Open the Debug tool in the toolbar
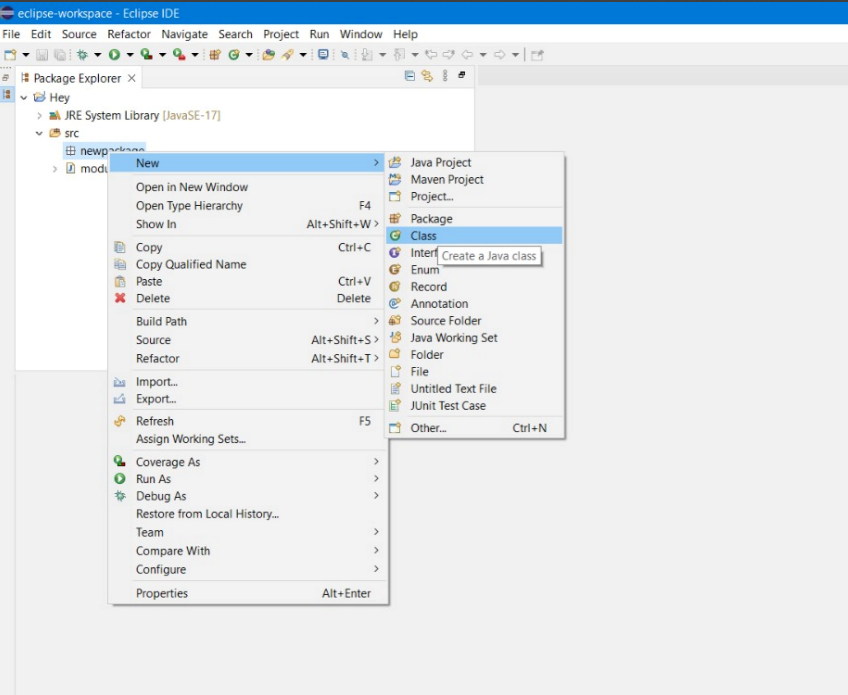This screenshot has height=695, width=848. pyautogui.click(x=82, y=56)
